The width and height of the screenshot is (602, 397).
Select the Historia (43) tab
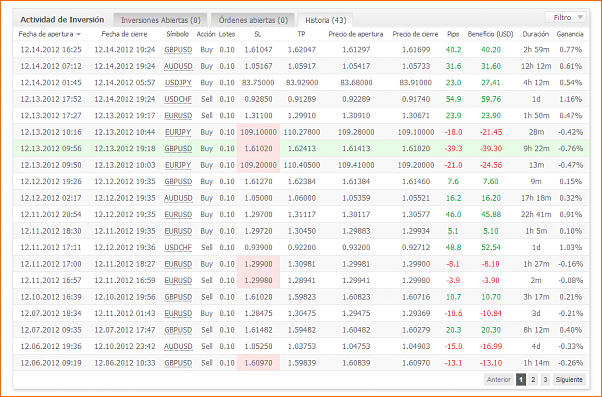pos(326,20)
